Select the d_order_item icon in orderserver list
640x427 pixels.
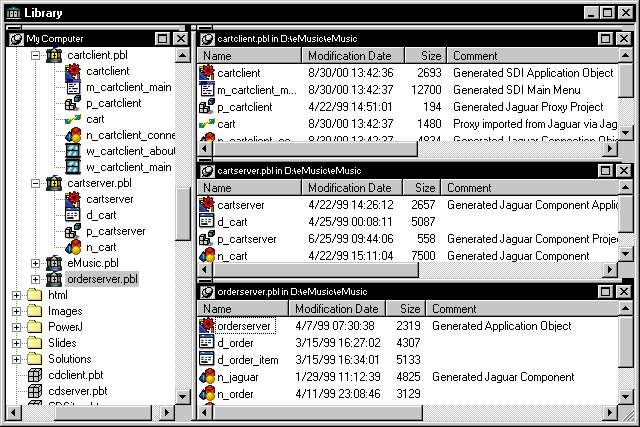(208, 360)
